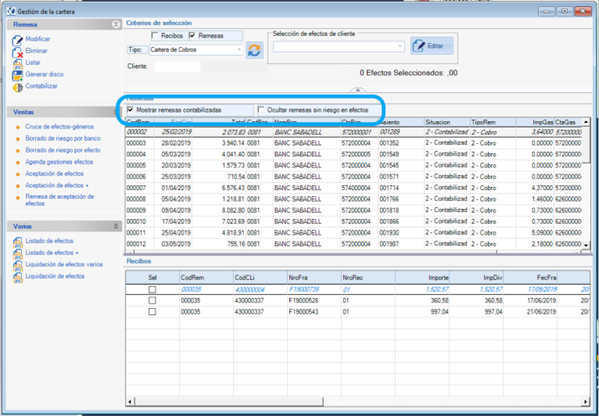The width and height of the screenshot is (599, 416).
Task: Open Remesa de aceptación de efectos link
Action: pyautogui.click(x=60, y=200)
